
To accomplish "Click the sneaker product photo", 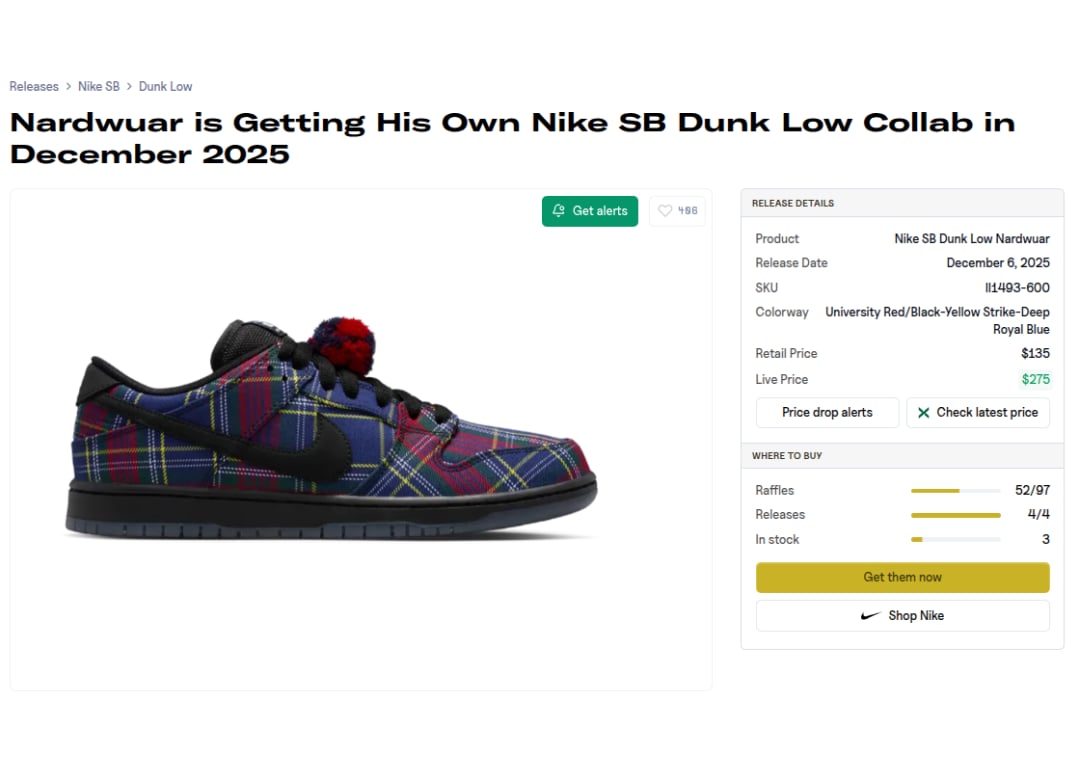I will [x=330, y=430].
